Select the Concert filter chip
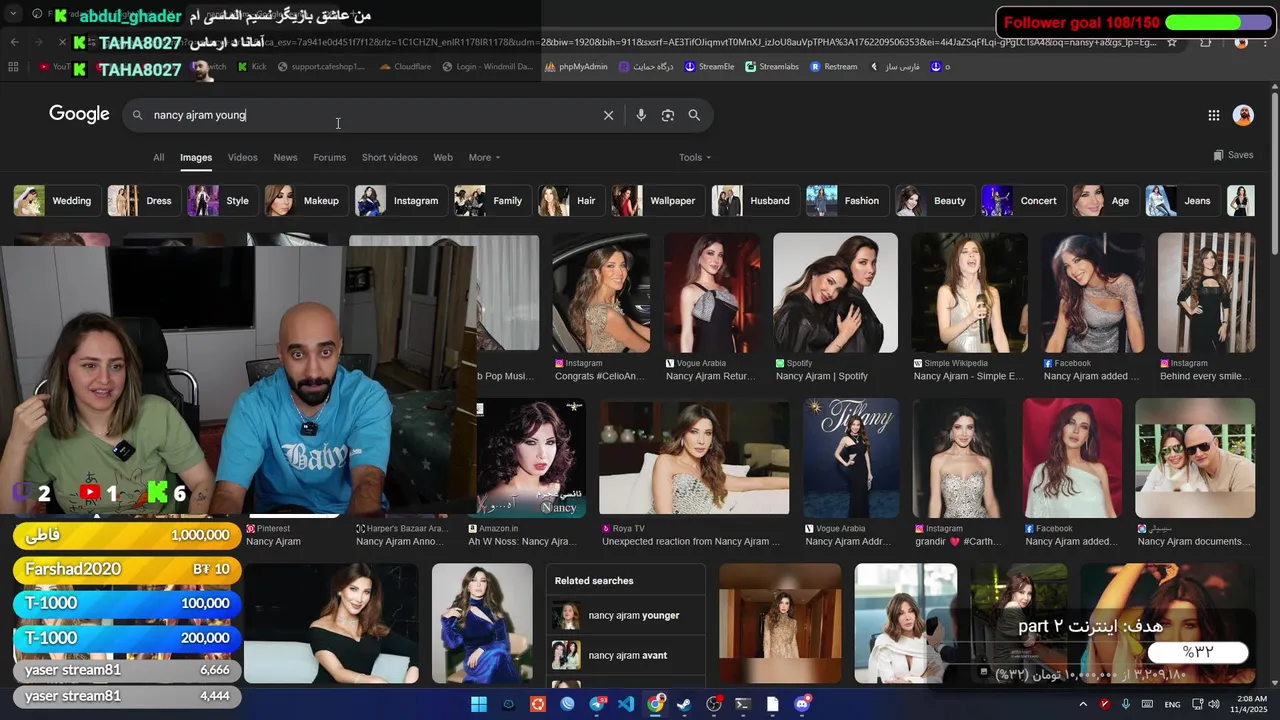Image resolution: width=1280 pixels, height=720 pixels. 1022,201
